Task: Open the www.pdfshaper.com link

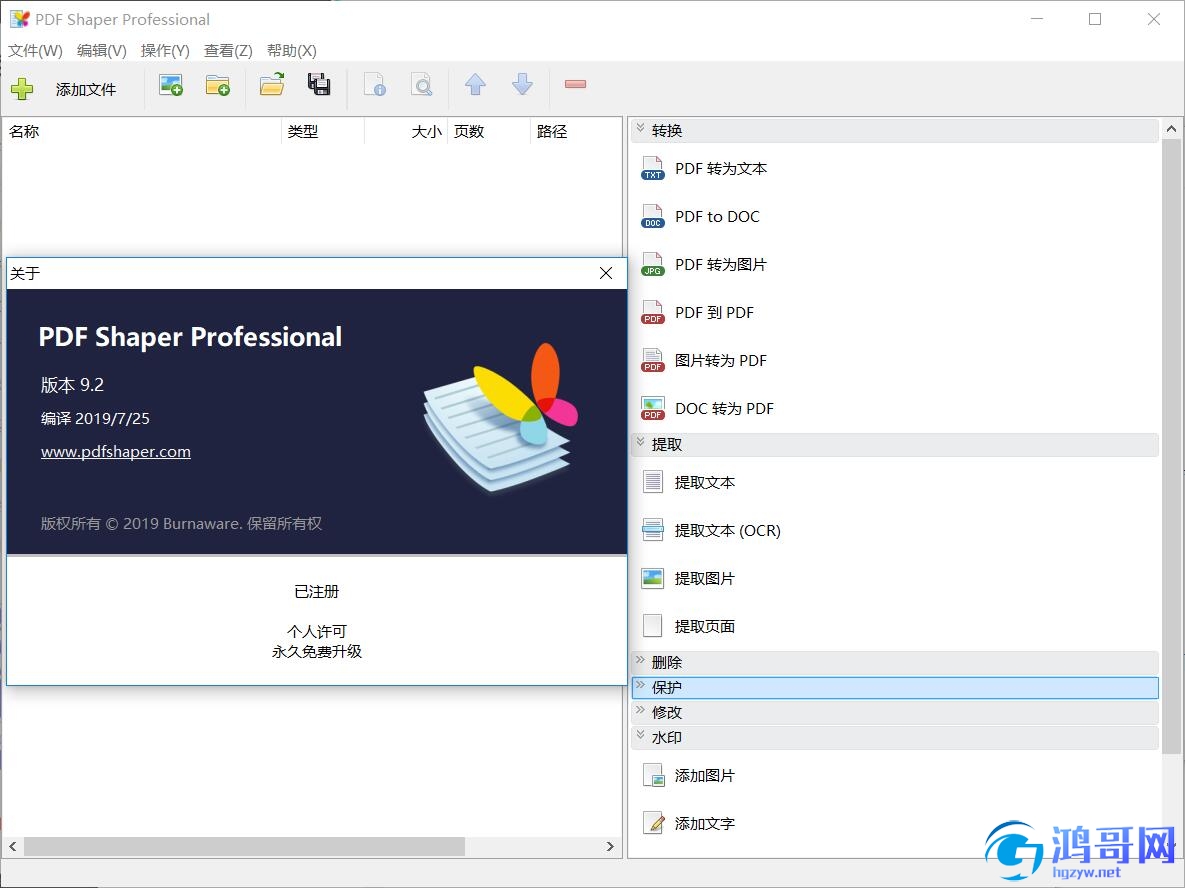Action: click(x=116, y=452)
